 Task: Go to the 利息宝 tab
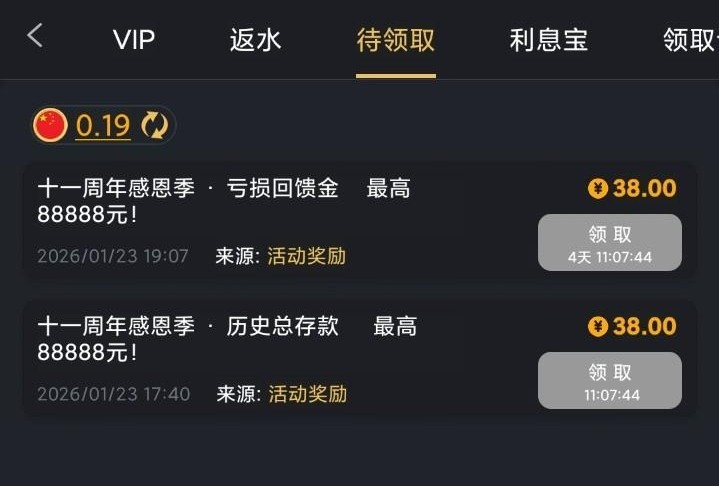pos(548,40)
